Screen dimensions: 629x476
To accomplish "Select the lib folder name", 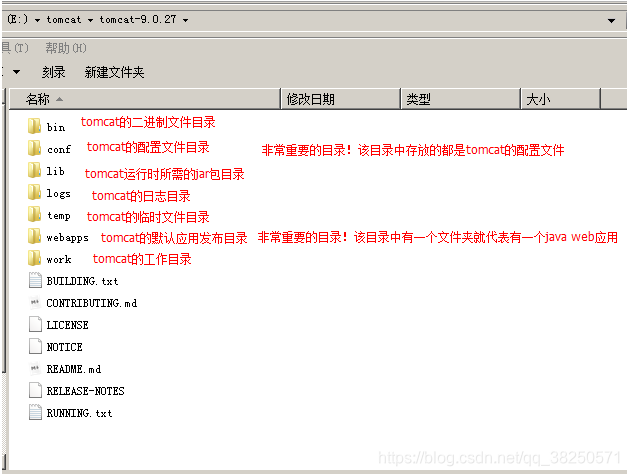I will [x=55, y=171].
